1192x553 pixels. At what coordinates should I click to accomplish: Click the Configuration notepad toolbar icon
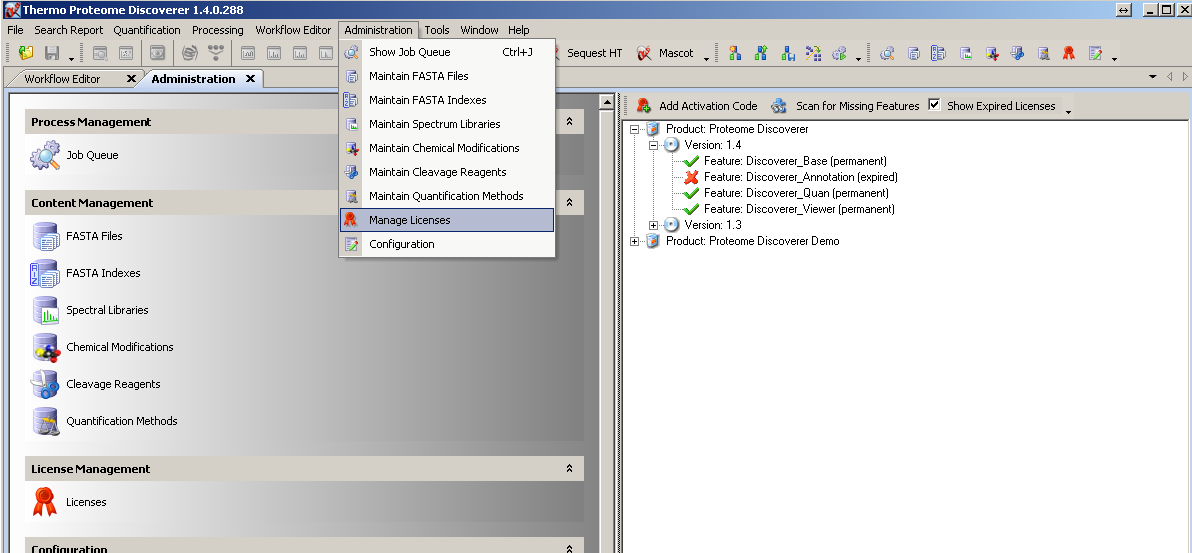point(1095,53)
